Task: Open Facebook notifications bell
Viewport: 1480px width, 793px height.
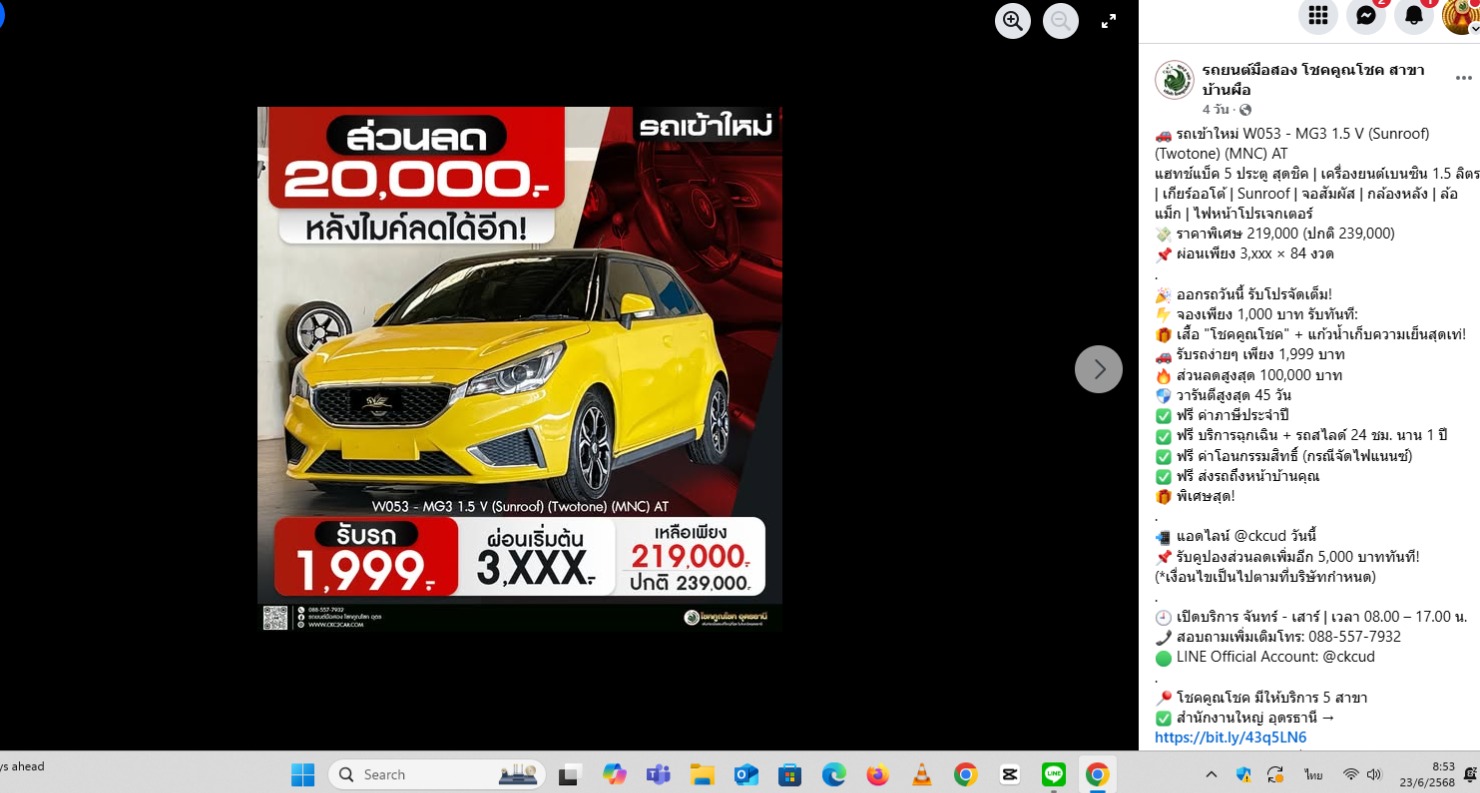Action: [x=1414, y=15]
